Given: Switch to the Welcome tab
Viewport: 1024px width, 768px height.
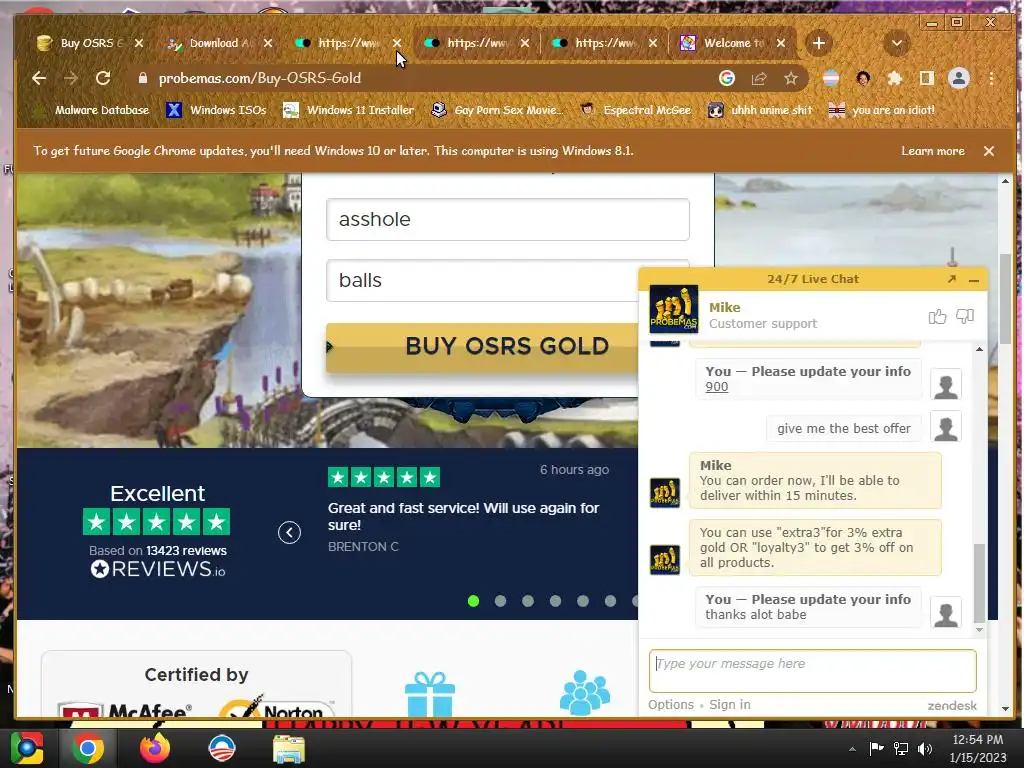Looking at the screenshot, I should (x=724, y=43).
